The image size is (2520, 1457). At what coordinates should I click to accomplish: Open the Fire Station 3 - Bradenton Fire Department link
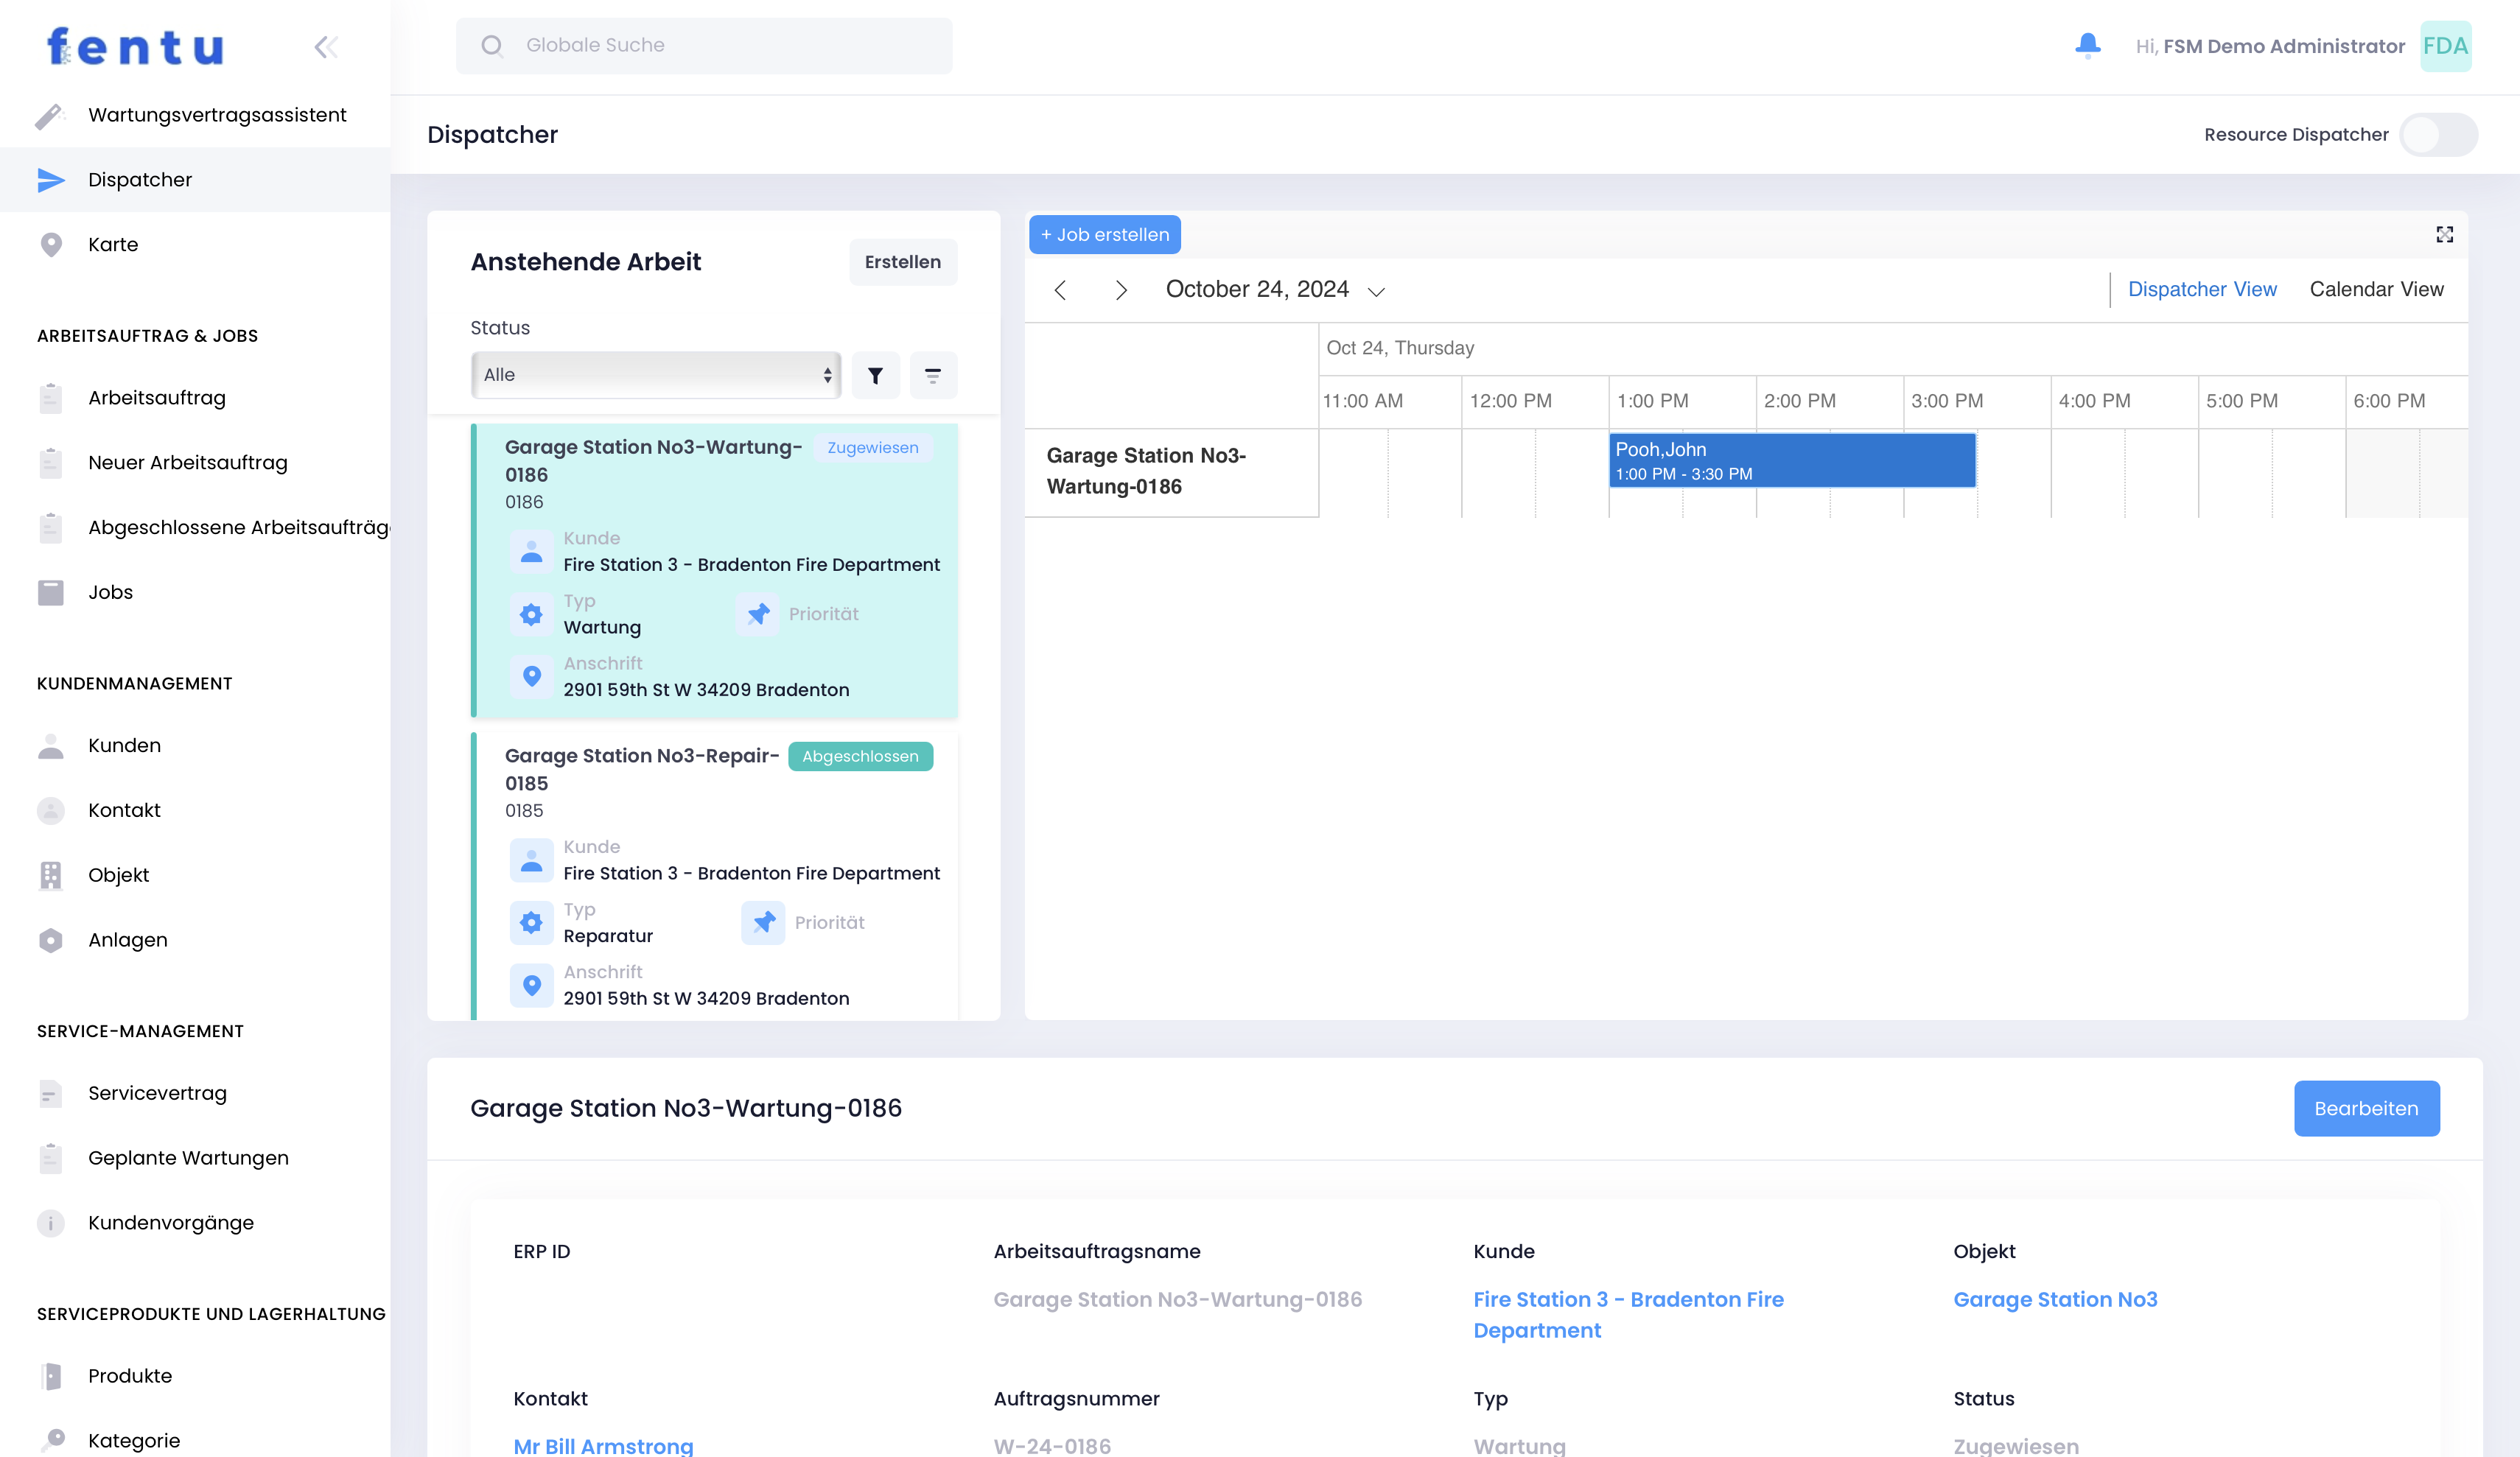pyautogui.click(x=1628, y=1315)
